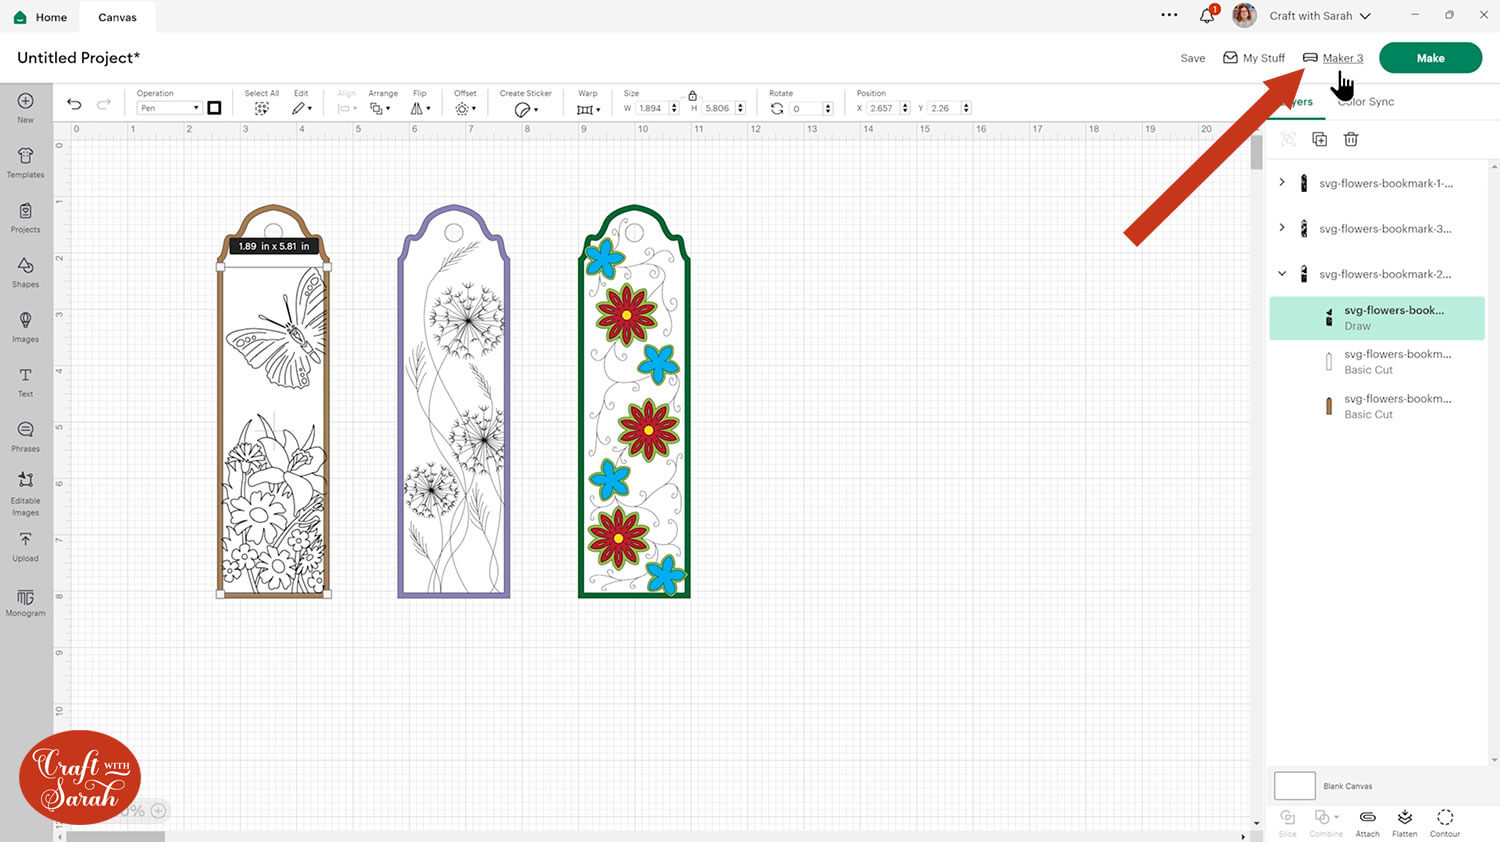
Task: Click the Blank Canvas color swatch
Action: 1294,785
